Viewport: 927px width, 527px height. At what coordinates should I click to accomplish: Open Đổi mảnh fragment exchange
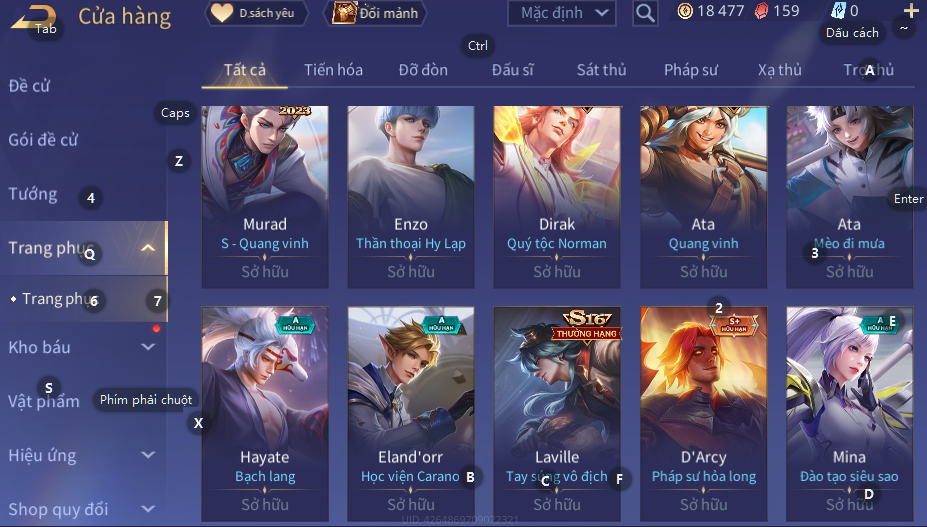click(375, 13)
